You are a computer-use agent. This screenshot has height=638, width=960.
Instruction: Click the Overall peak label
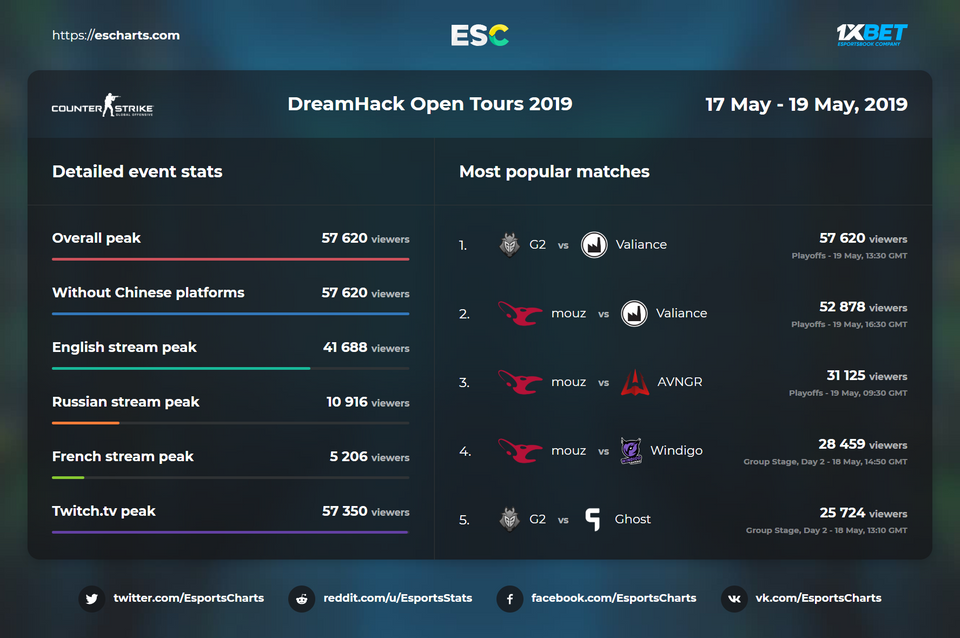click(96, 238)
